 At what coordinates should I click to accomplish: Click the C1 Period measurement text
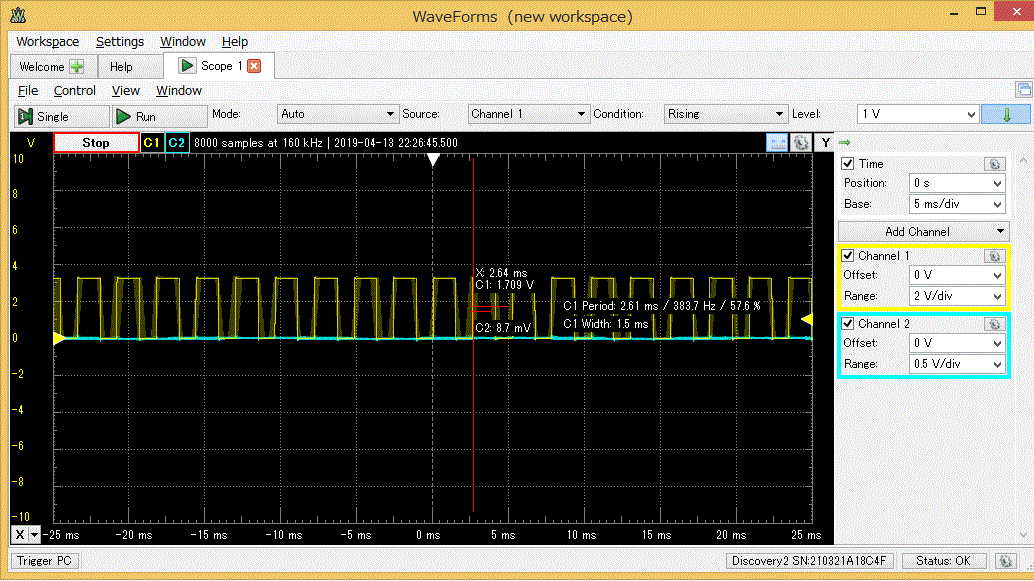point(661,306)
